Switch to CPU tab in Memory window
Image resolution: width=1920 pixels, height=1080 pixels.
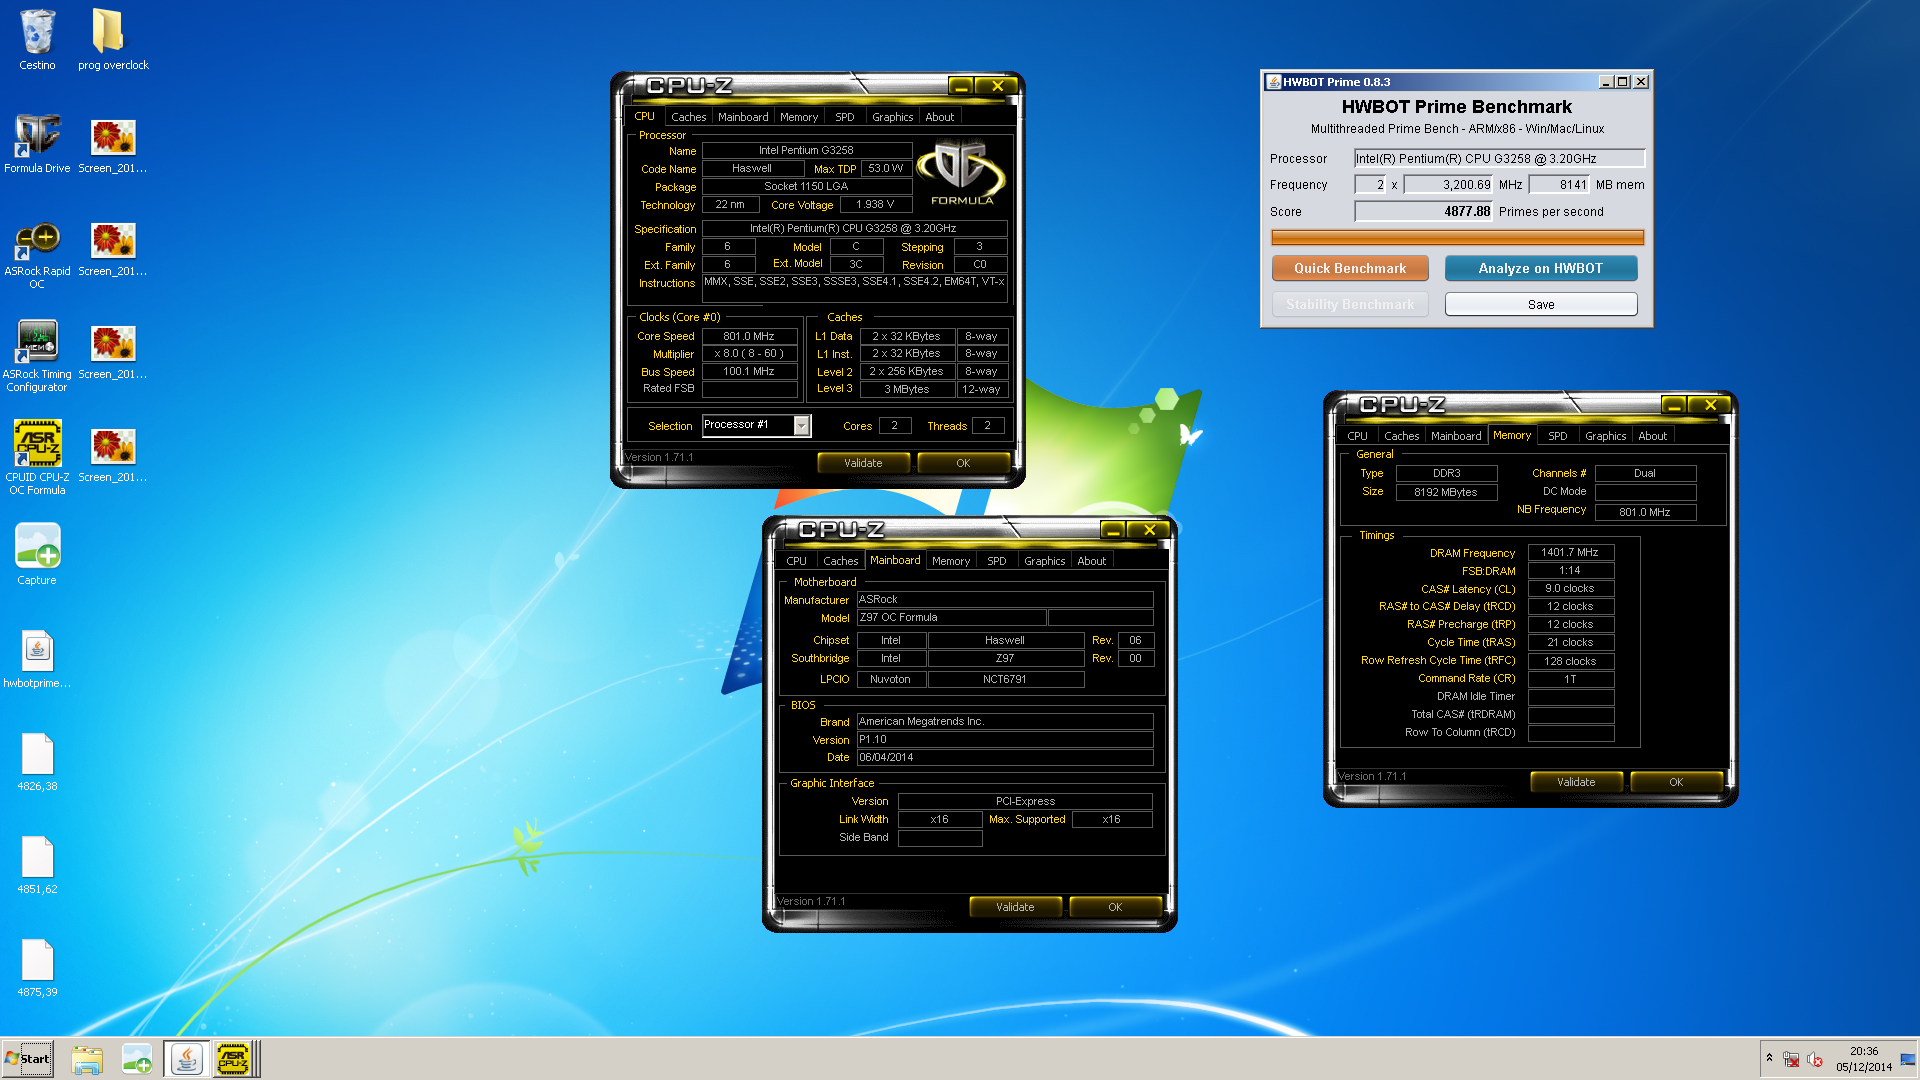(1357, 436)
